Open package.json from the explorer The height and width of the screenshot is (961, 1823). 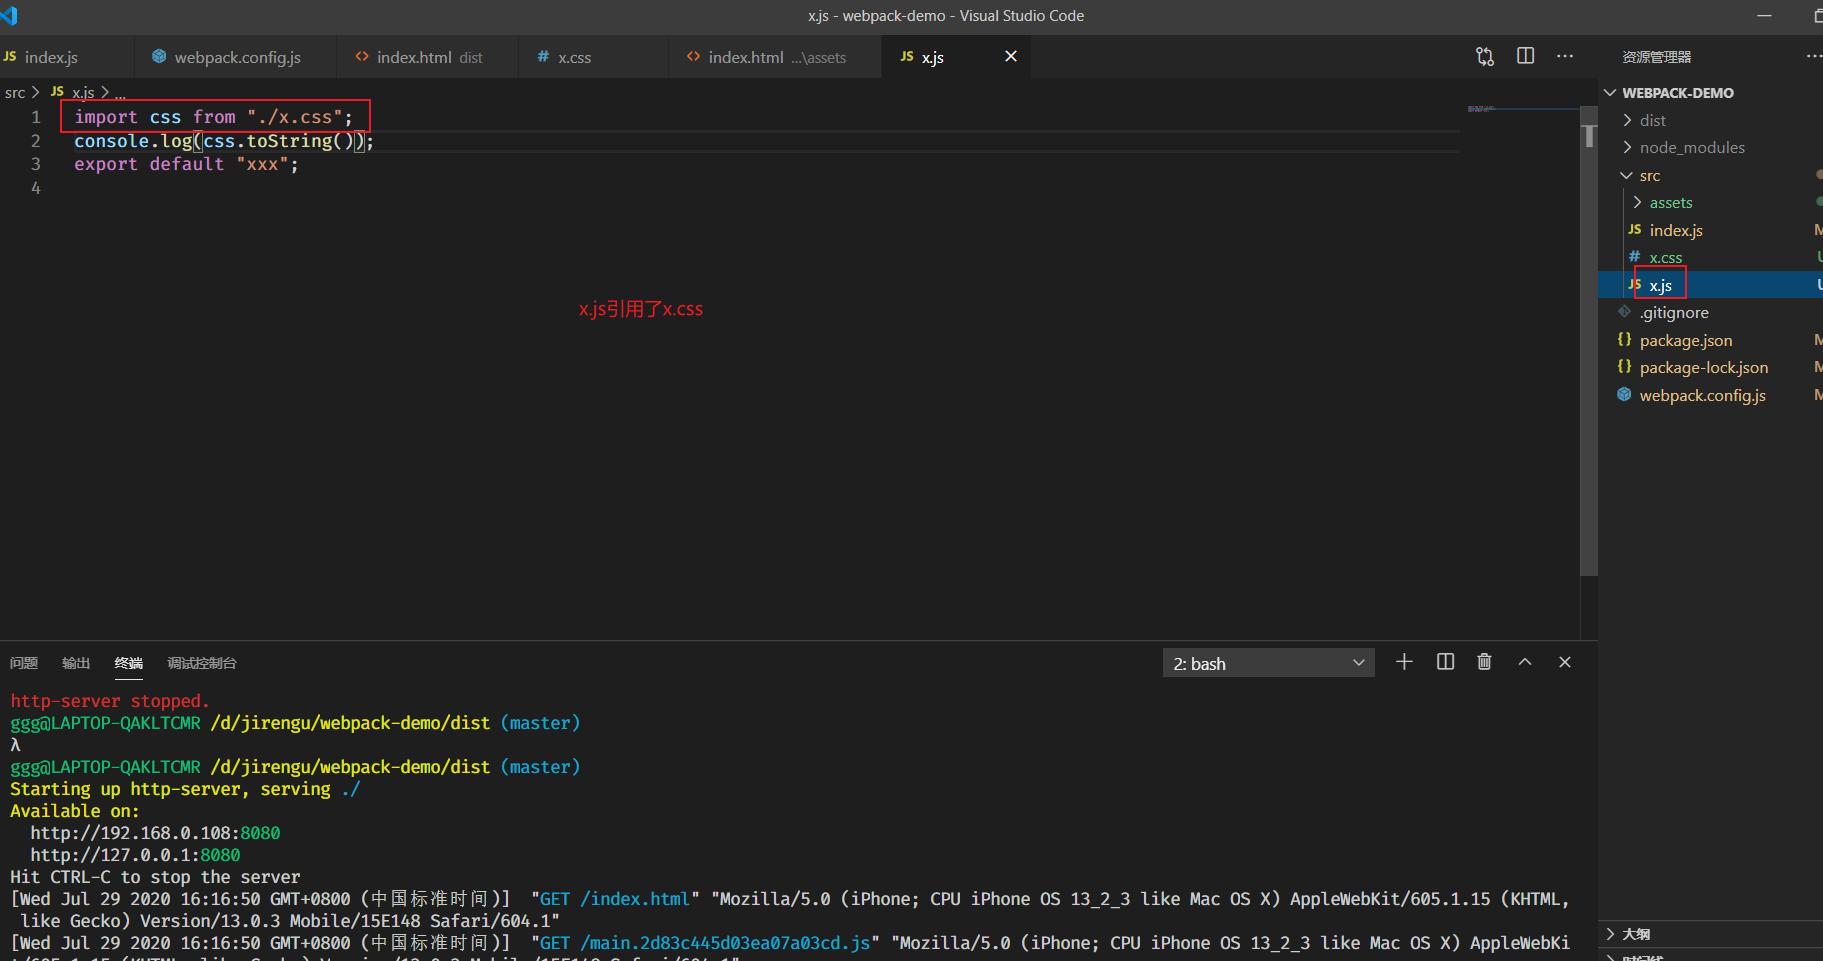[1685, 340]
